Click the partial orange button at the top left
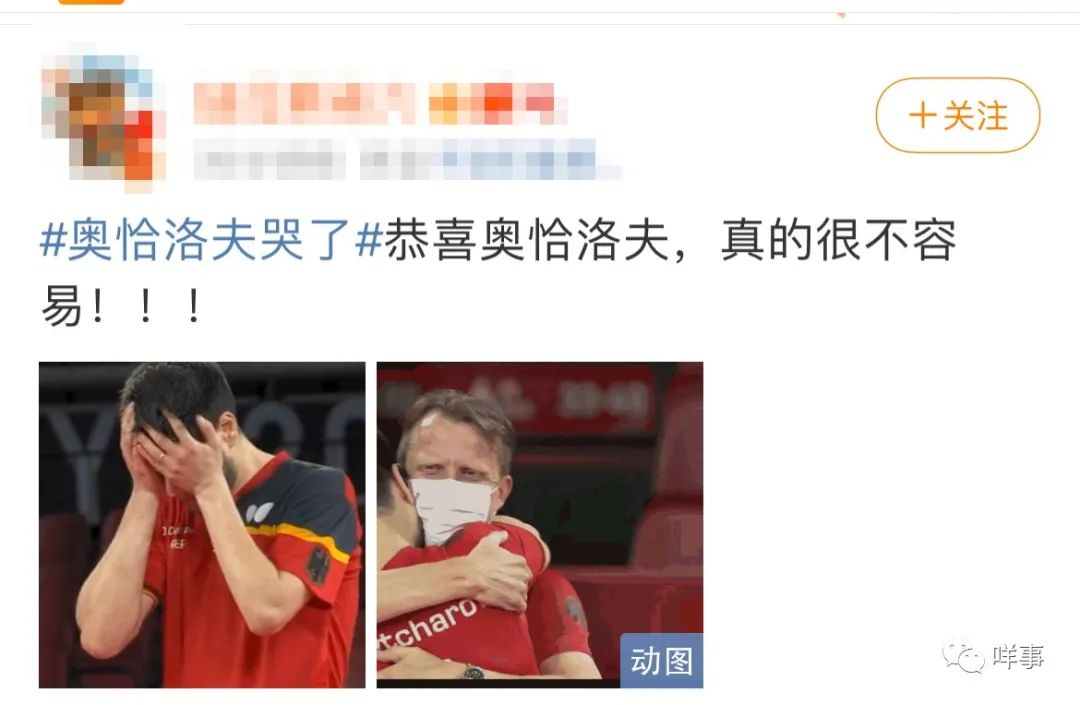The width and height of the screenshot is (1080, 705). coord(91,2)
